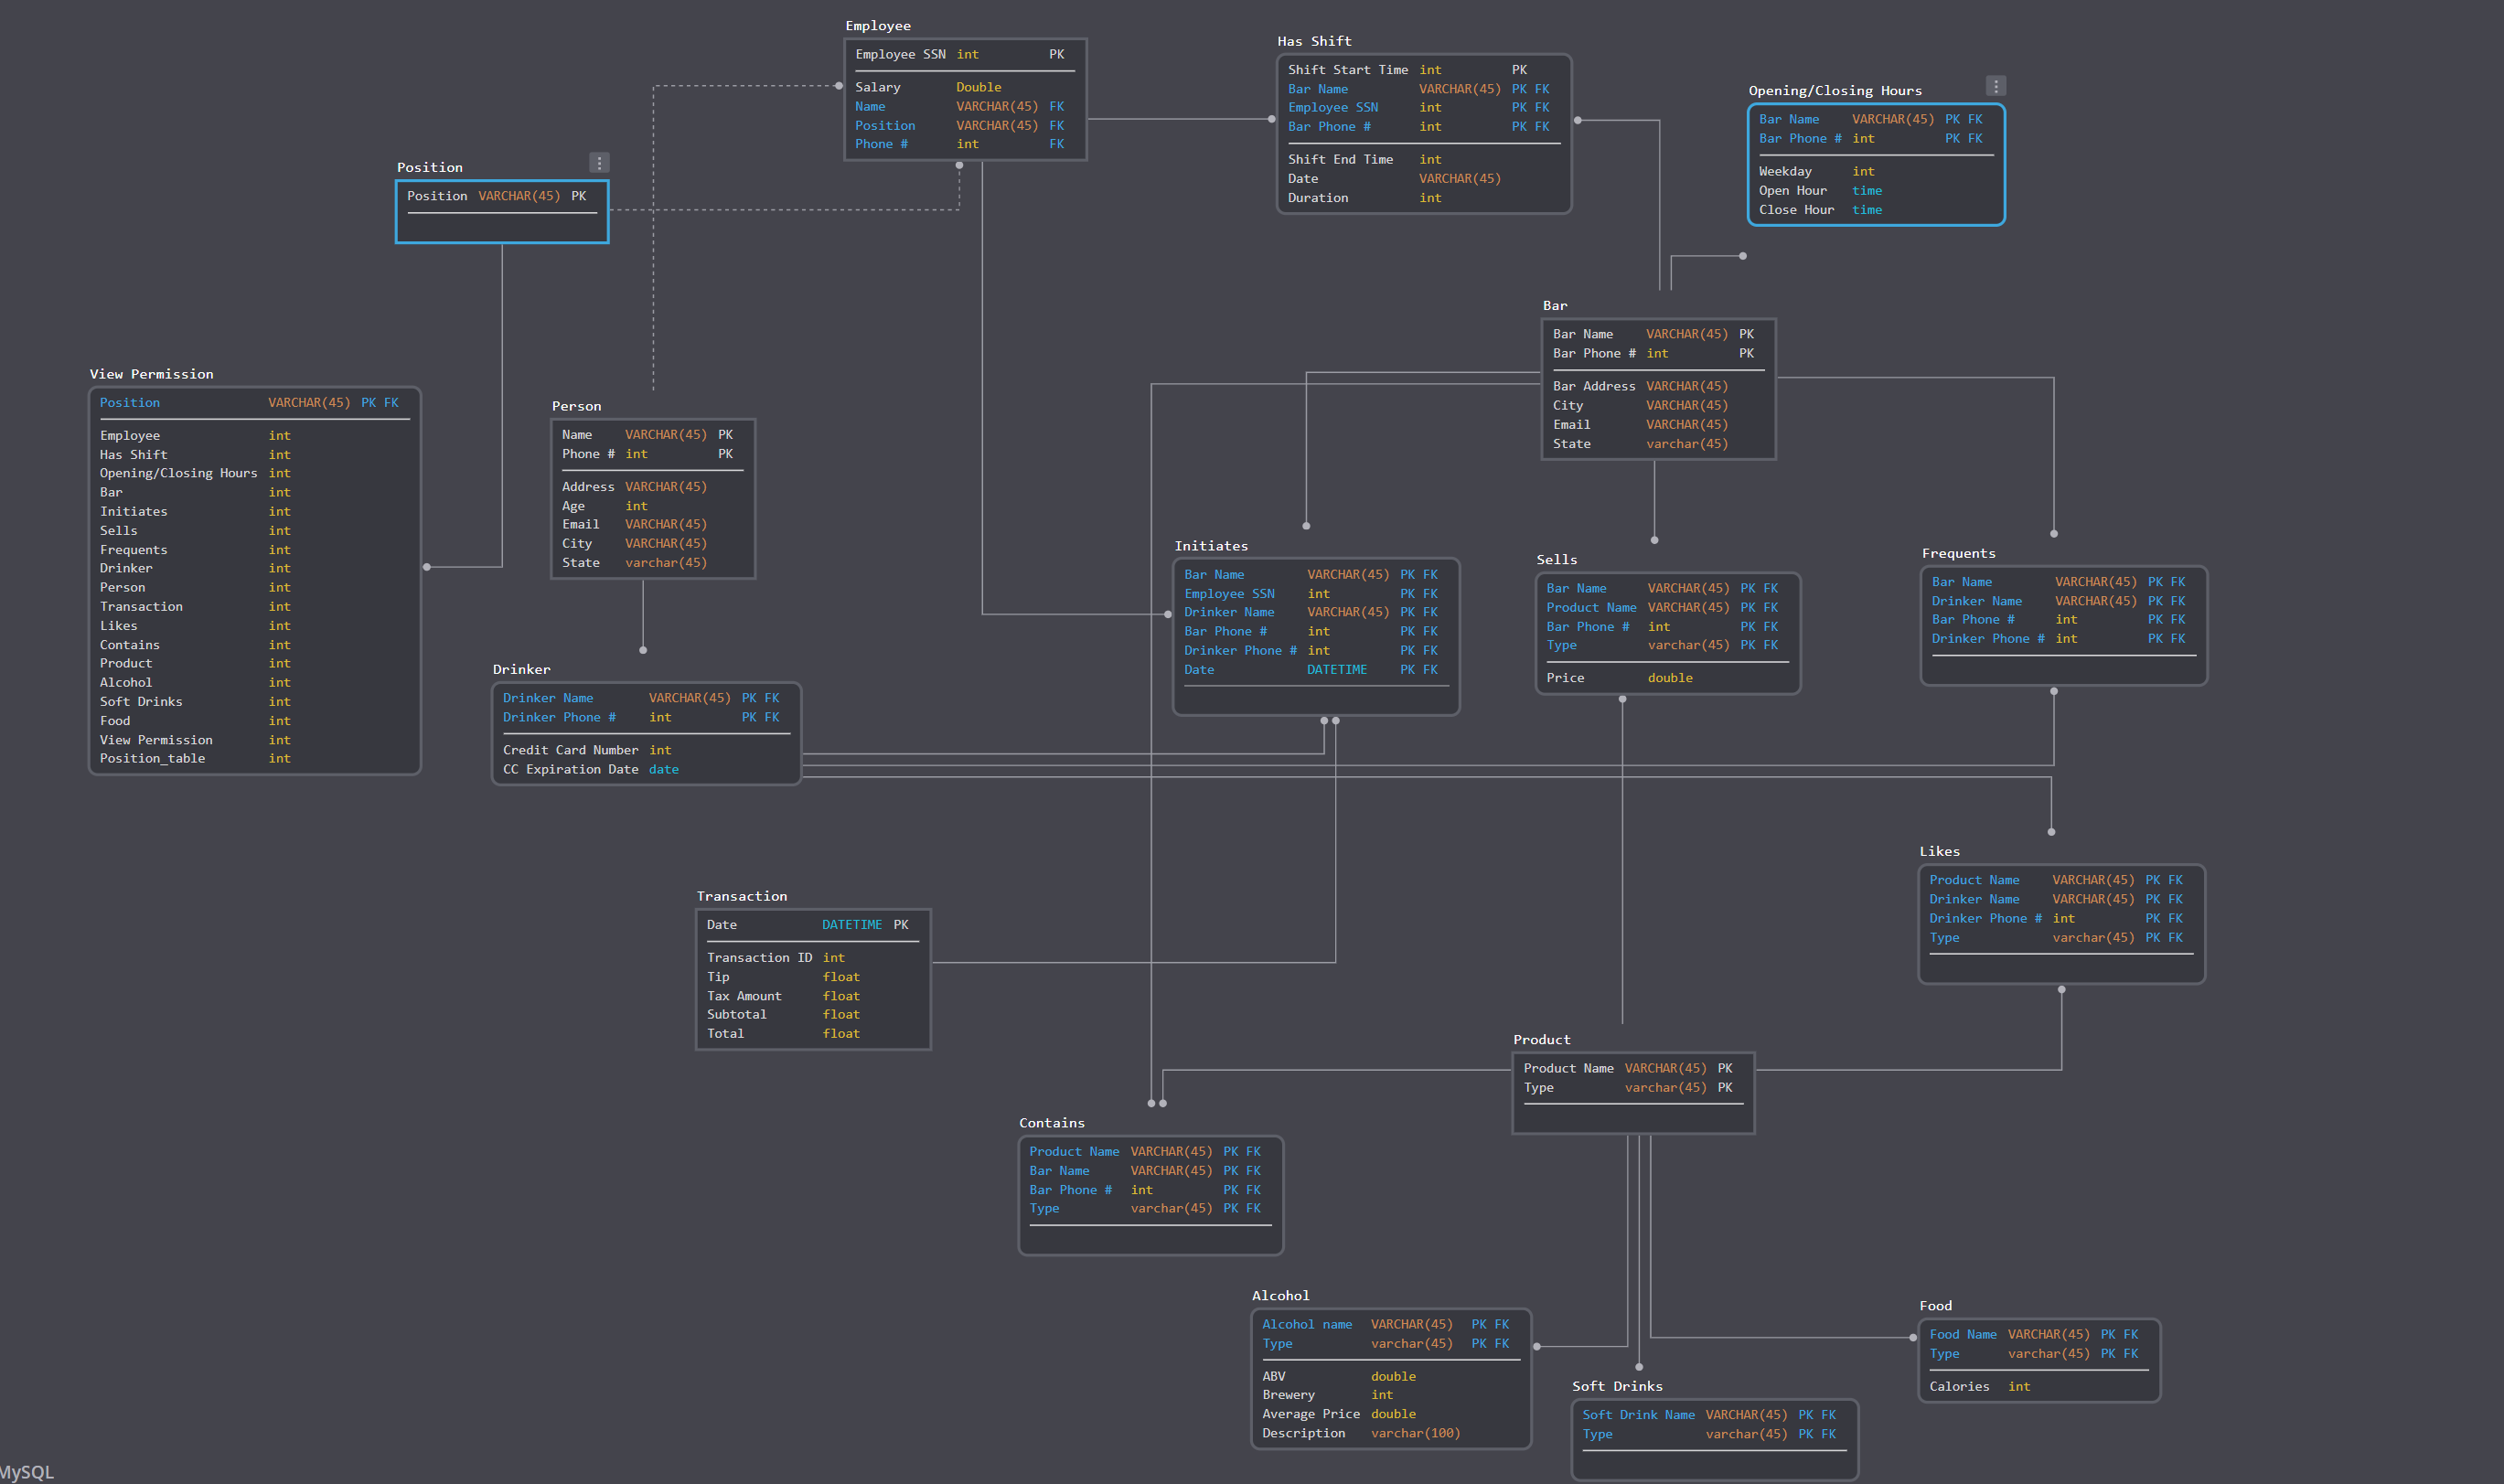Open the Position table options menu icon
Viewport: 2504px width, 1484px height.
click(599, 163)
